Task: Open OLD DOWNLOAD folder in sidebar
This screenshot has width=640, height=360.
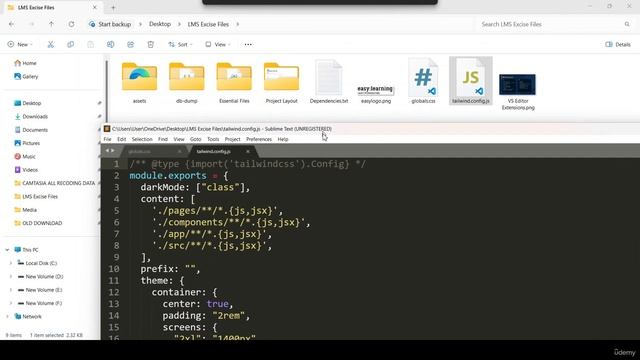Action: click(38, 223)
